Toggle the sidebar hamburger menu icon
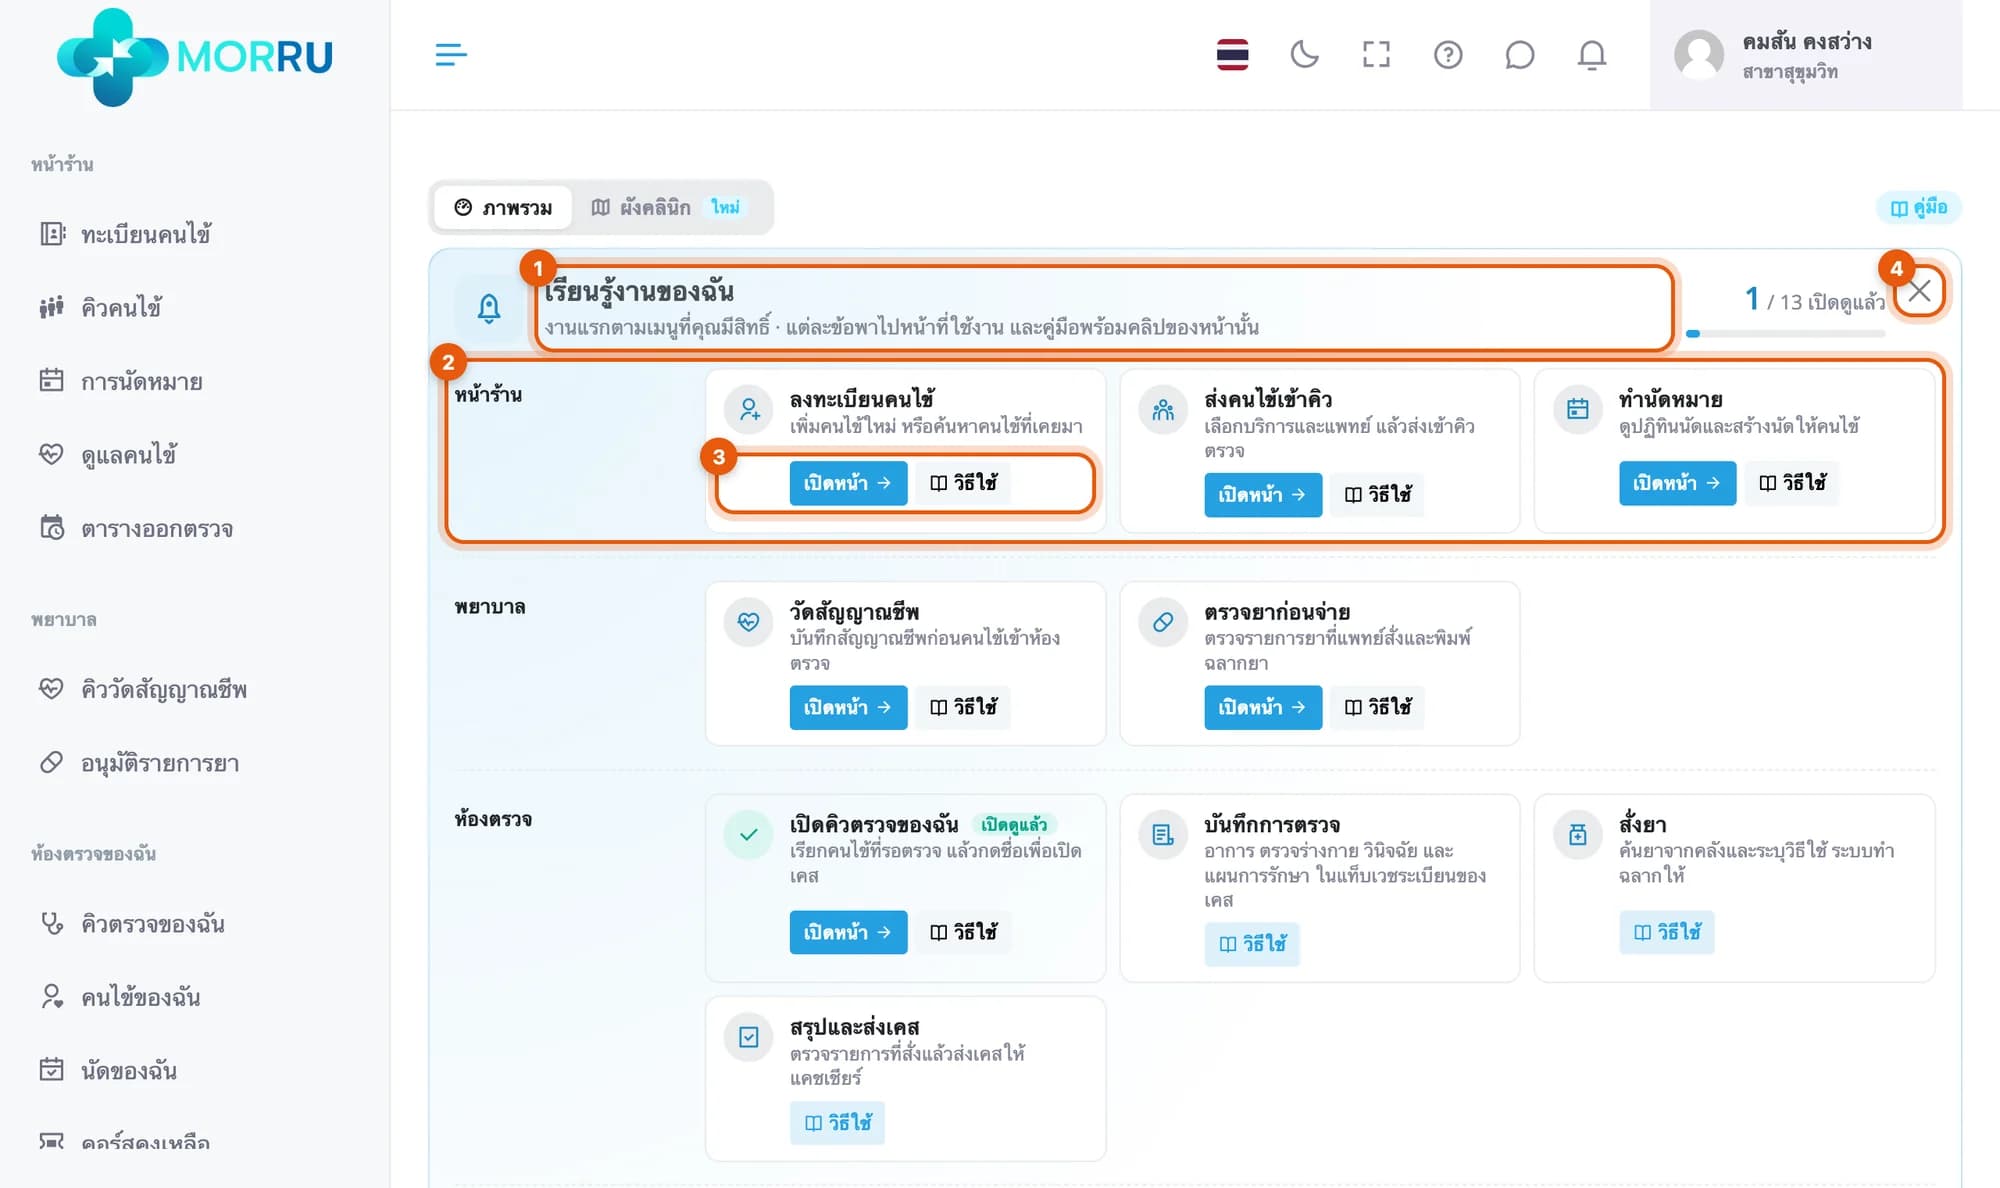This screenshot has width=2000, height=1188. click(451, 55)
